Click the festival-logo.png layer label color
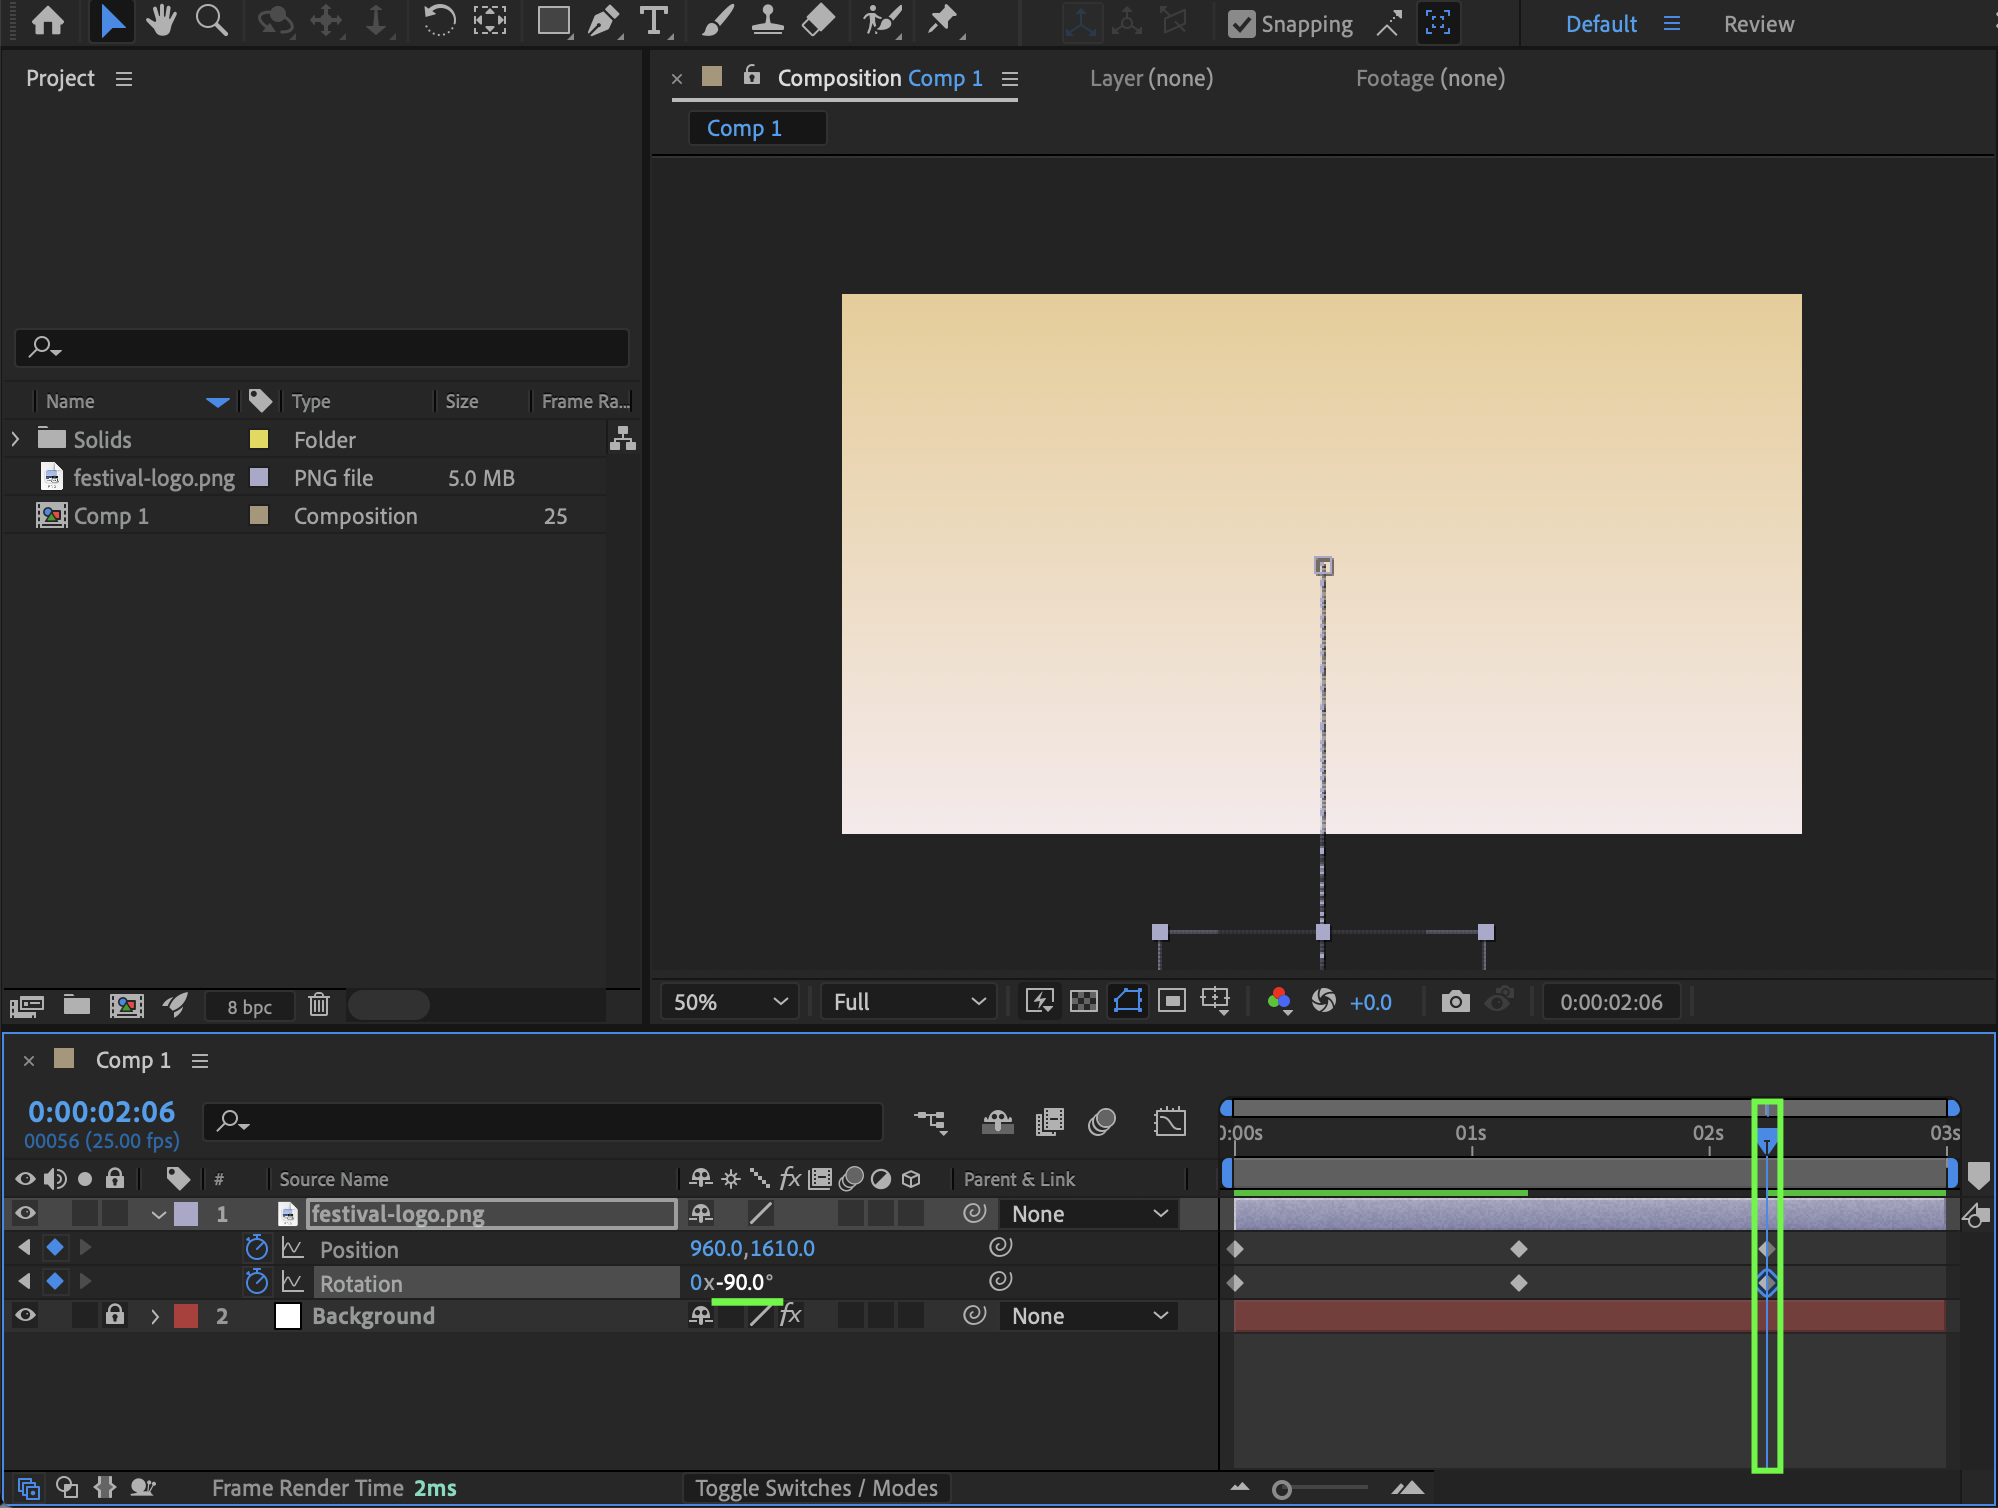Viewport: 1998px width, 1508px height. pyautogui.click(x=186, y=1214)
